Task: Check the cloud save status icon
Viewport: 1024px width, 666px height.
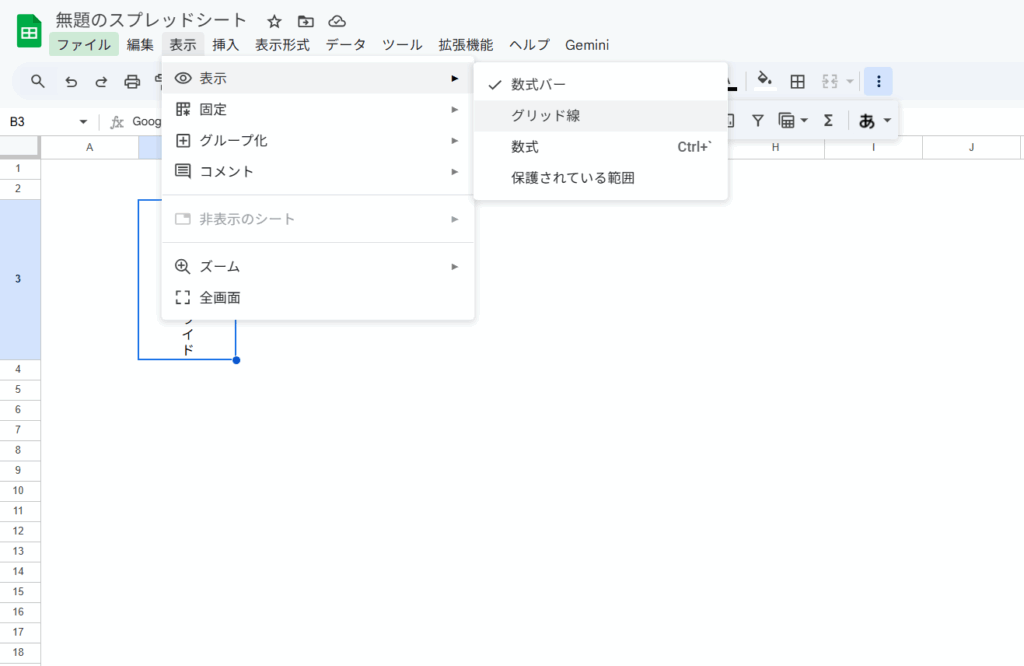Action: (337, 21)
